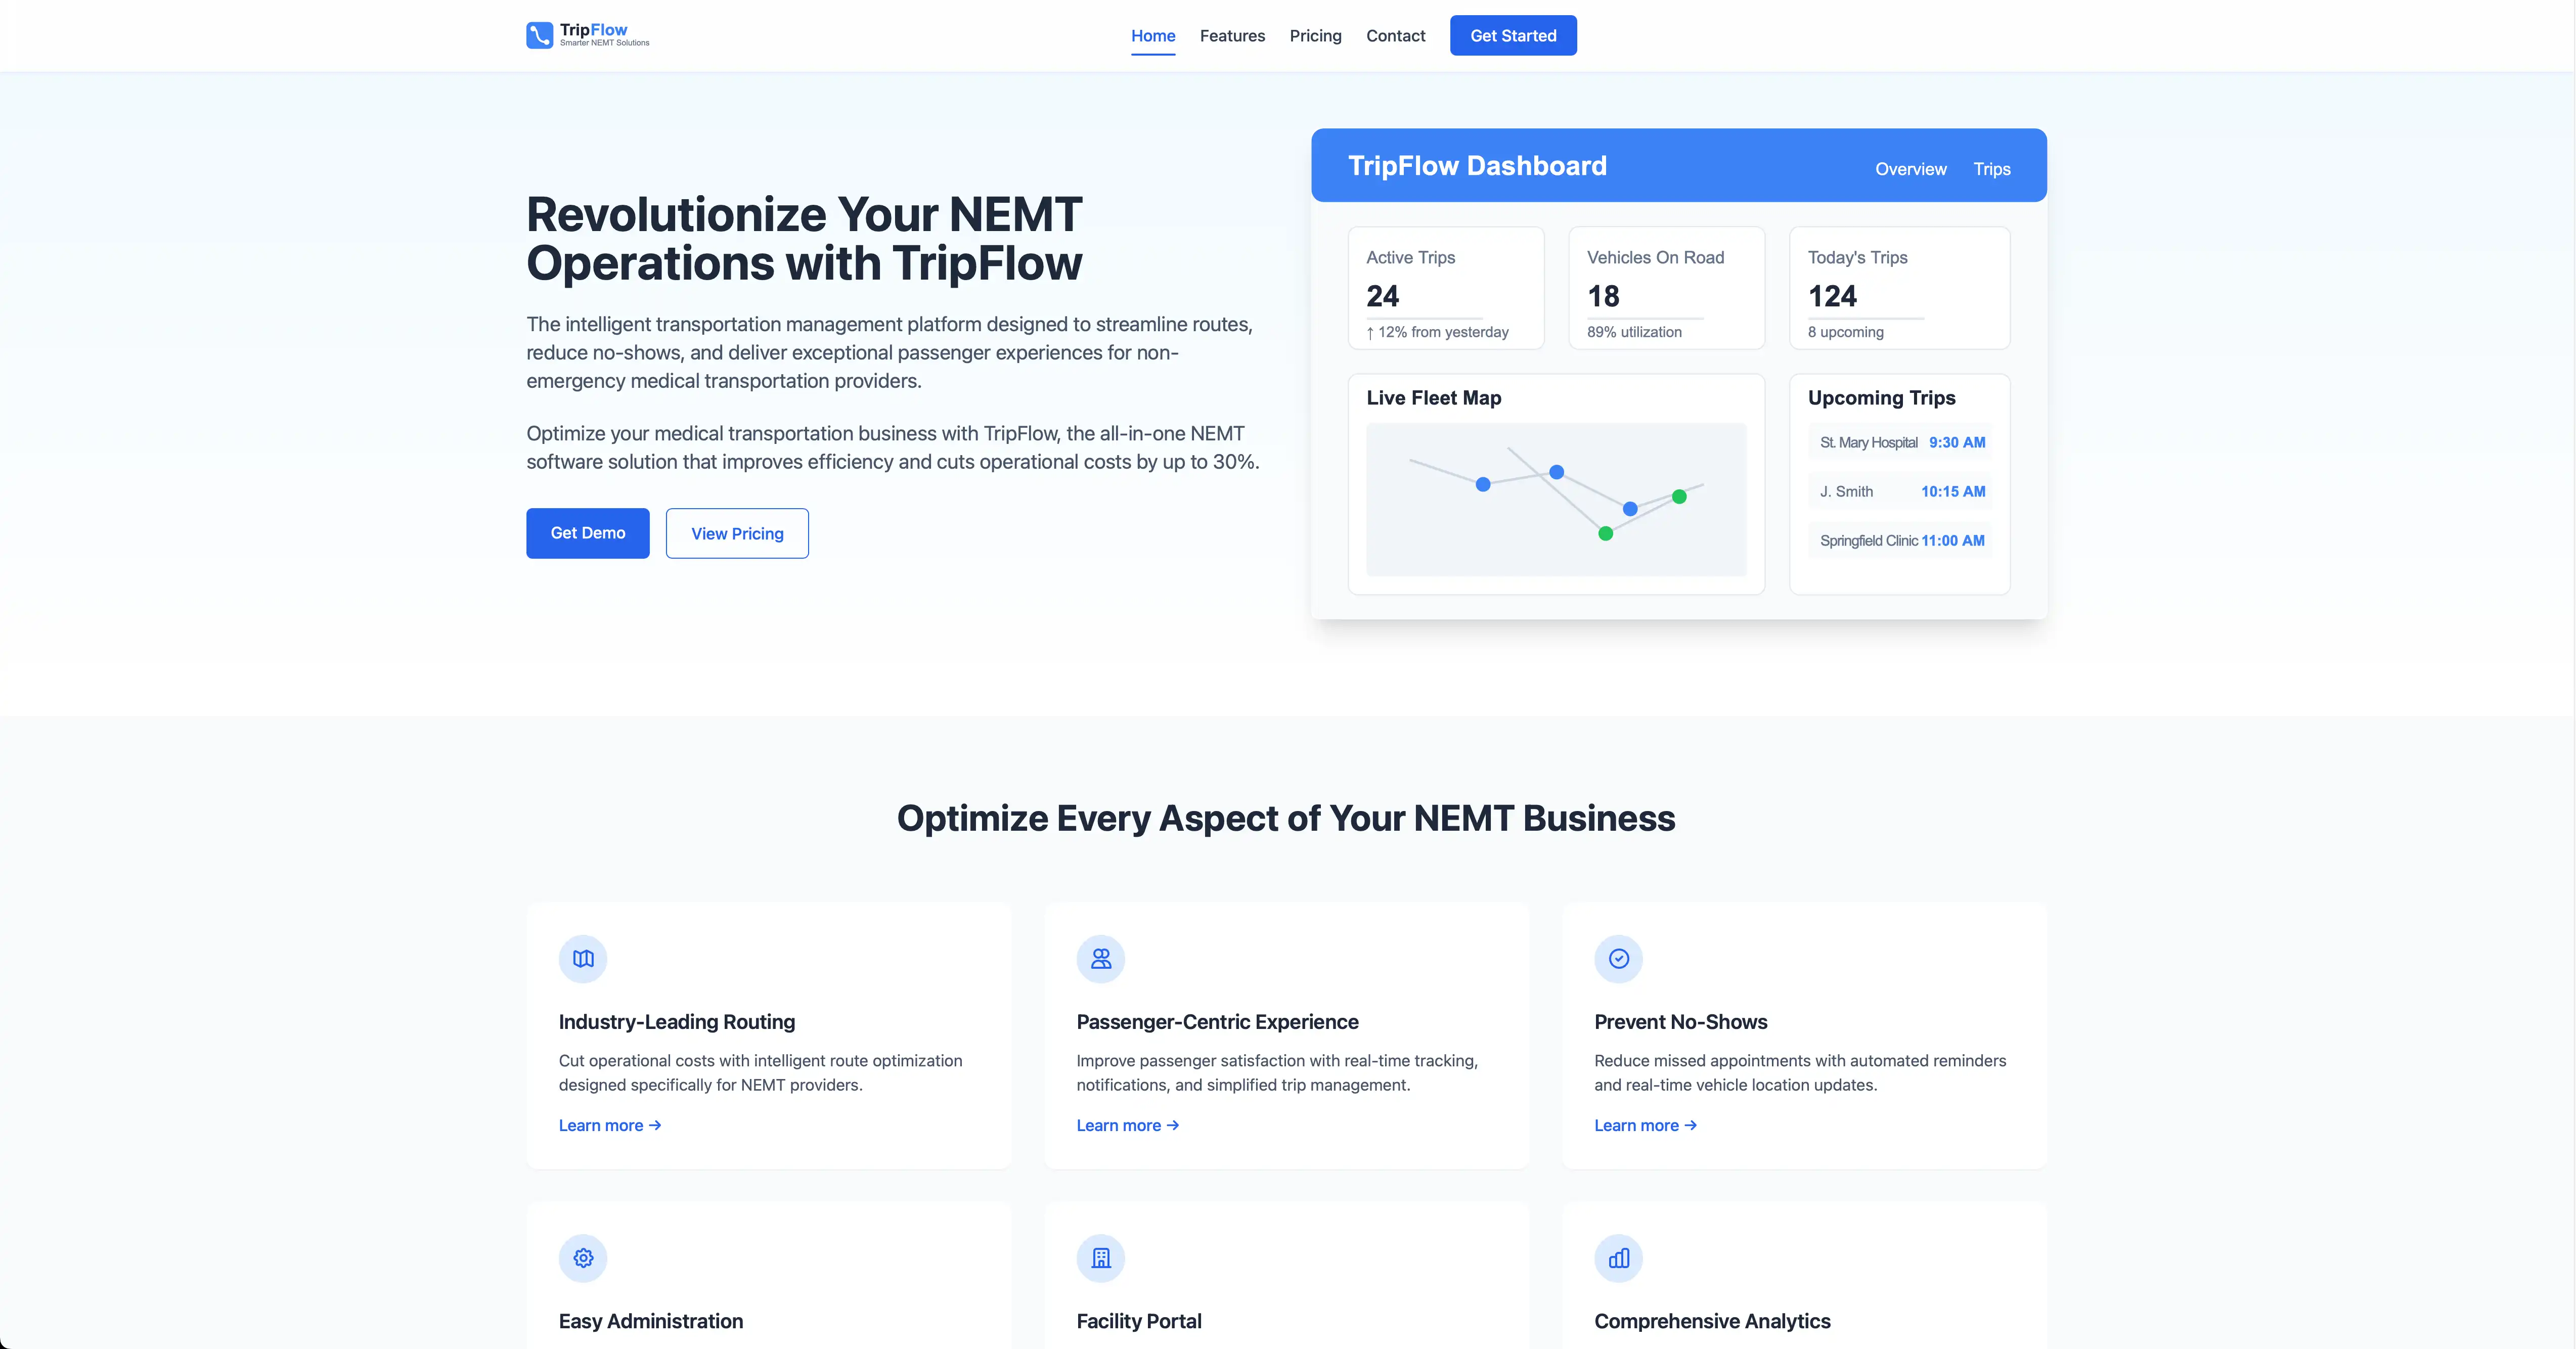Viewport: 2576px width, 1349px height.
Task: Click the Live Fleet Map preview
Action: pyautogui.click(x=1556, y=499)
